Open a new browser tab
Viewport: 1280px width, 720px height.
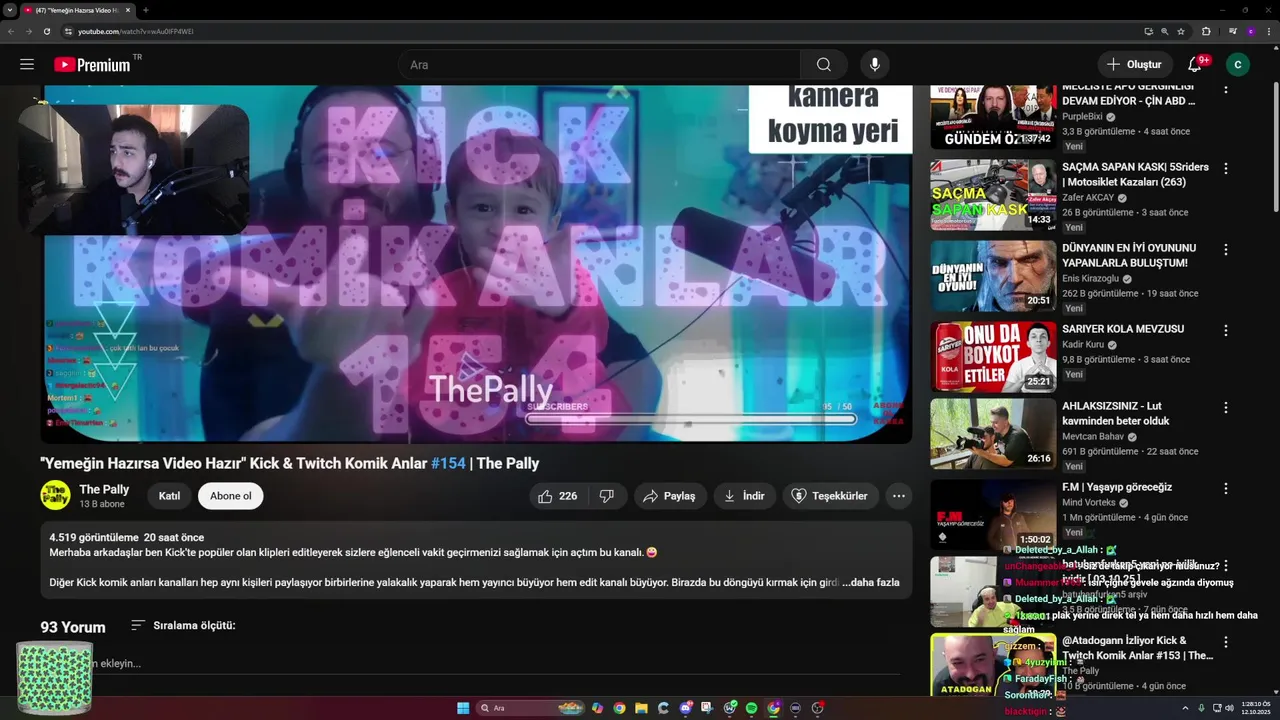click(x=146, y=10)
